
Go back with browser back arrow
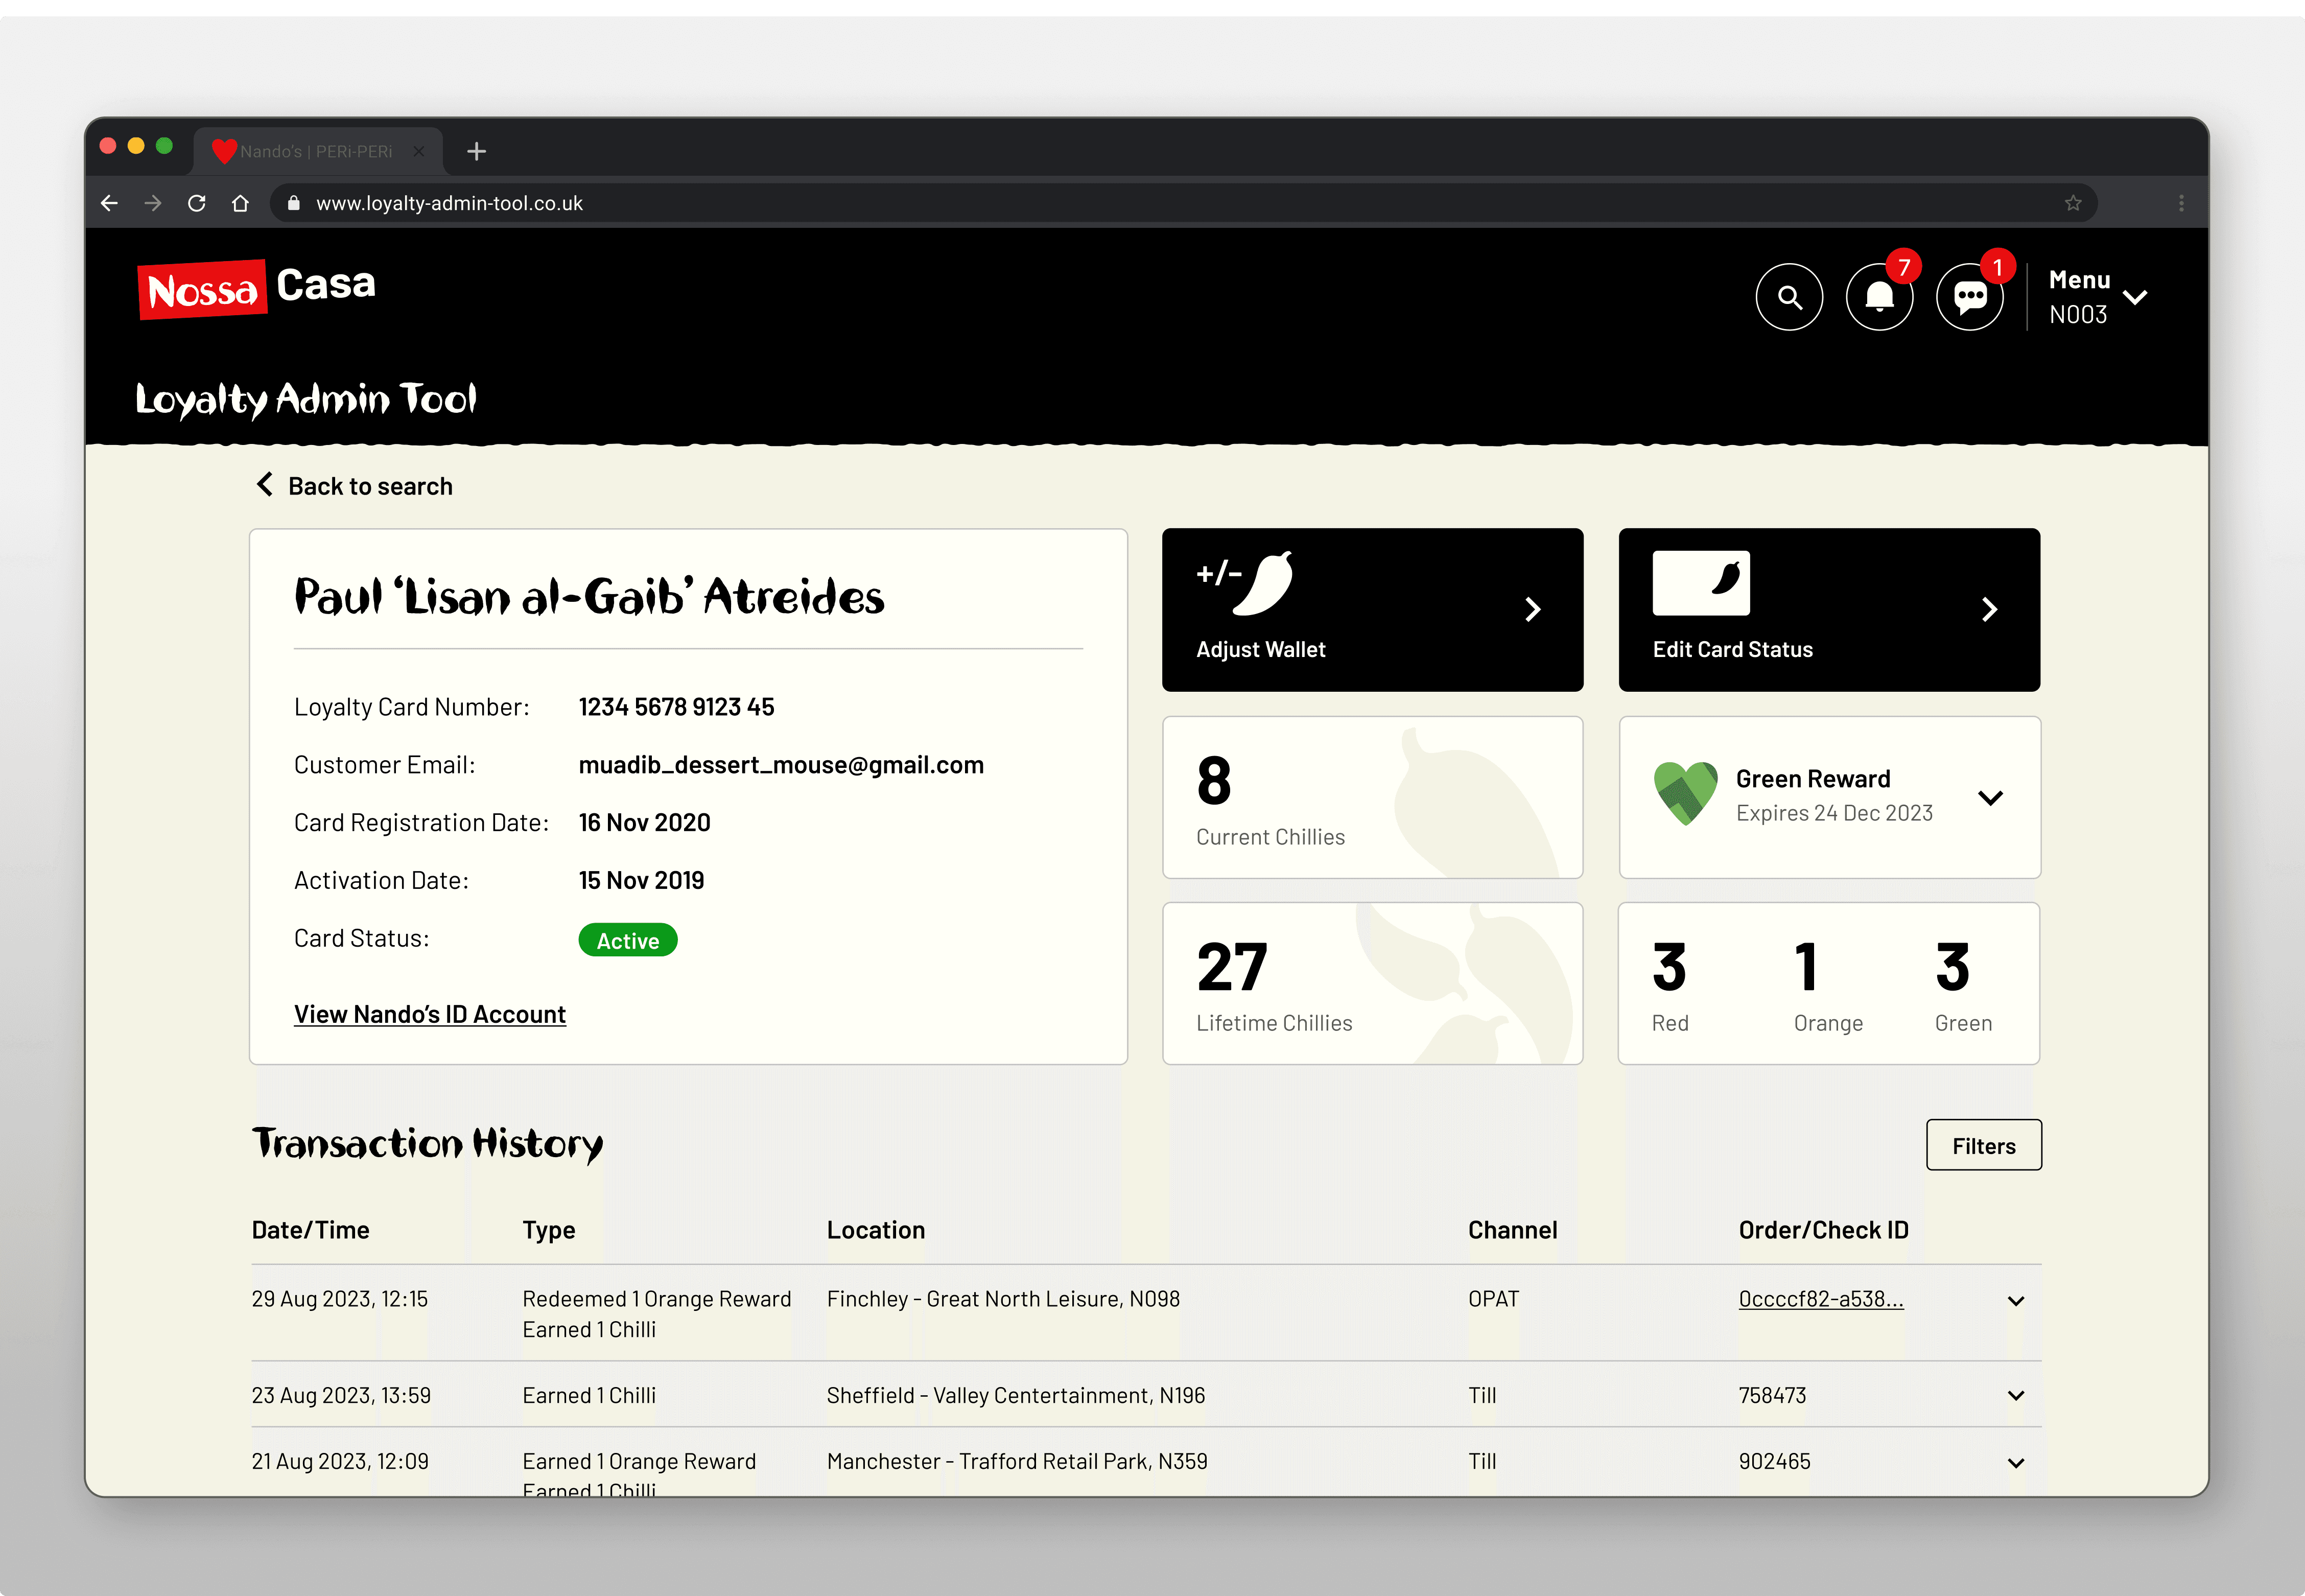click(110, 203)
